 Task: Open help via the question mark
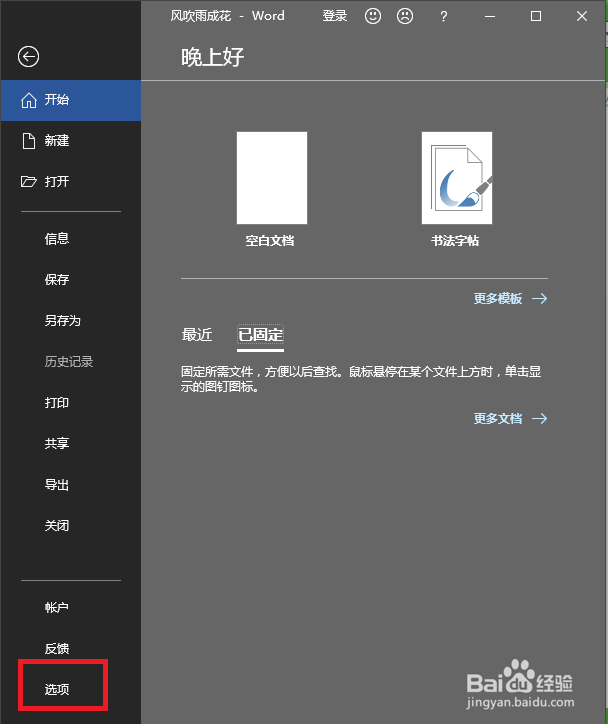[444, 17]
